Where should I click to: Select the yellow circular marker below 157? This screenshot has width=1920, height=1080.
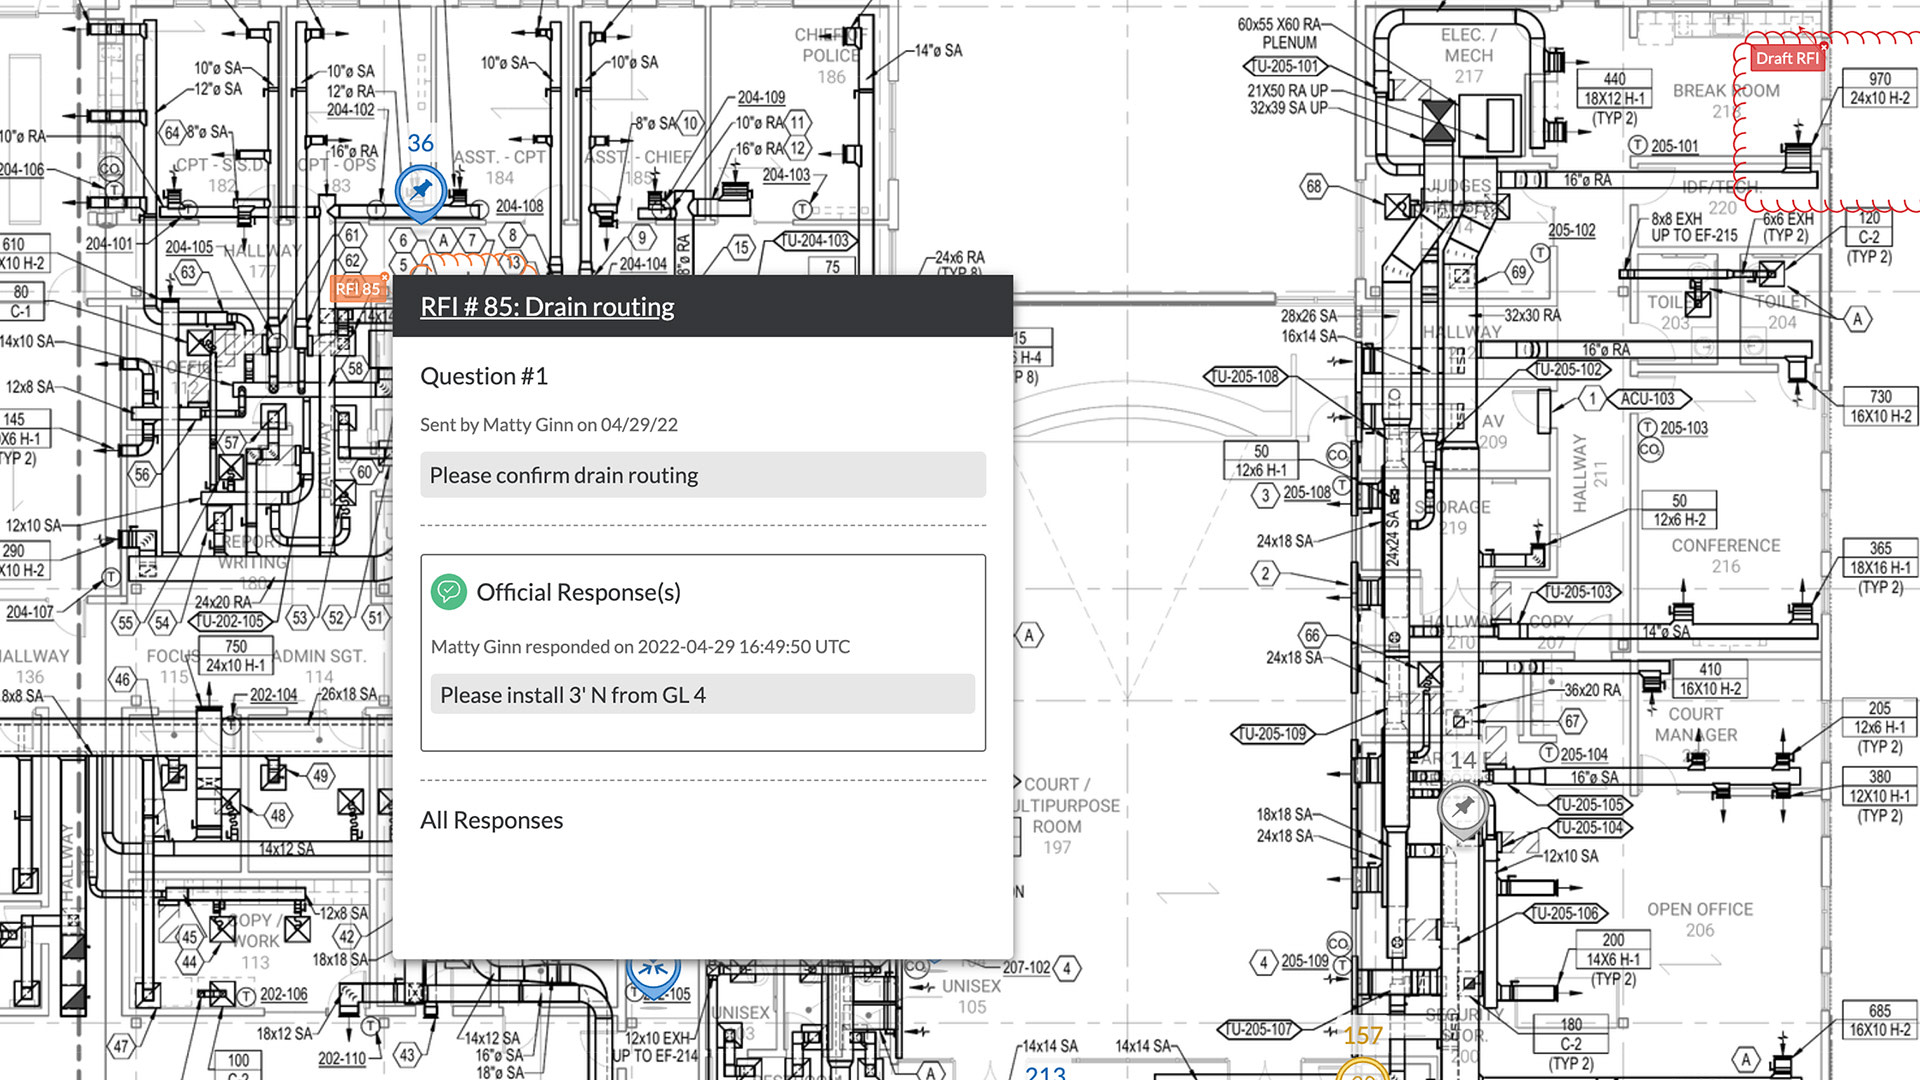1362,1071
